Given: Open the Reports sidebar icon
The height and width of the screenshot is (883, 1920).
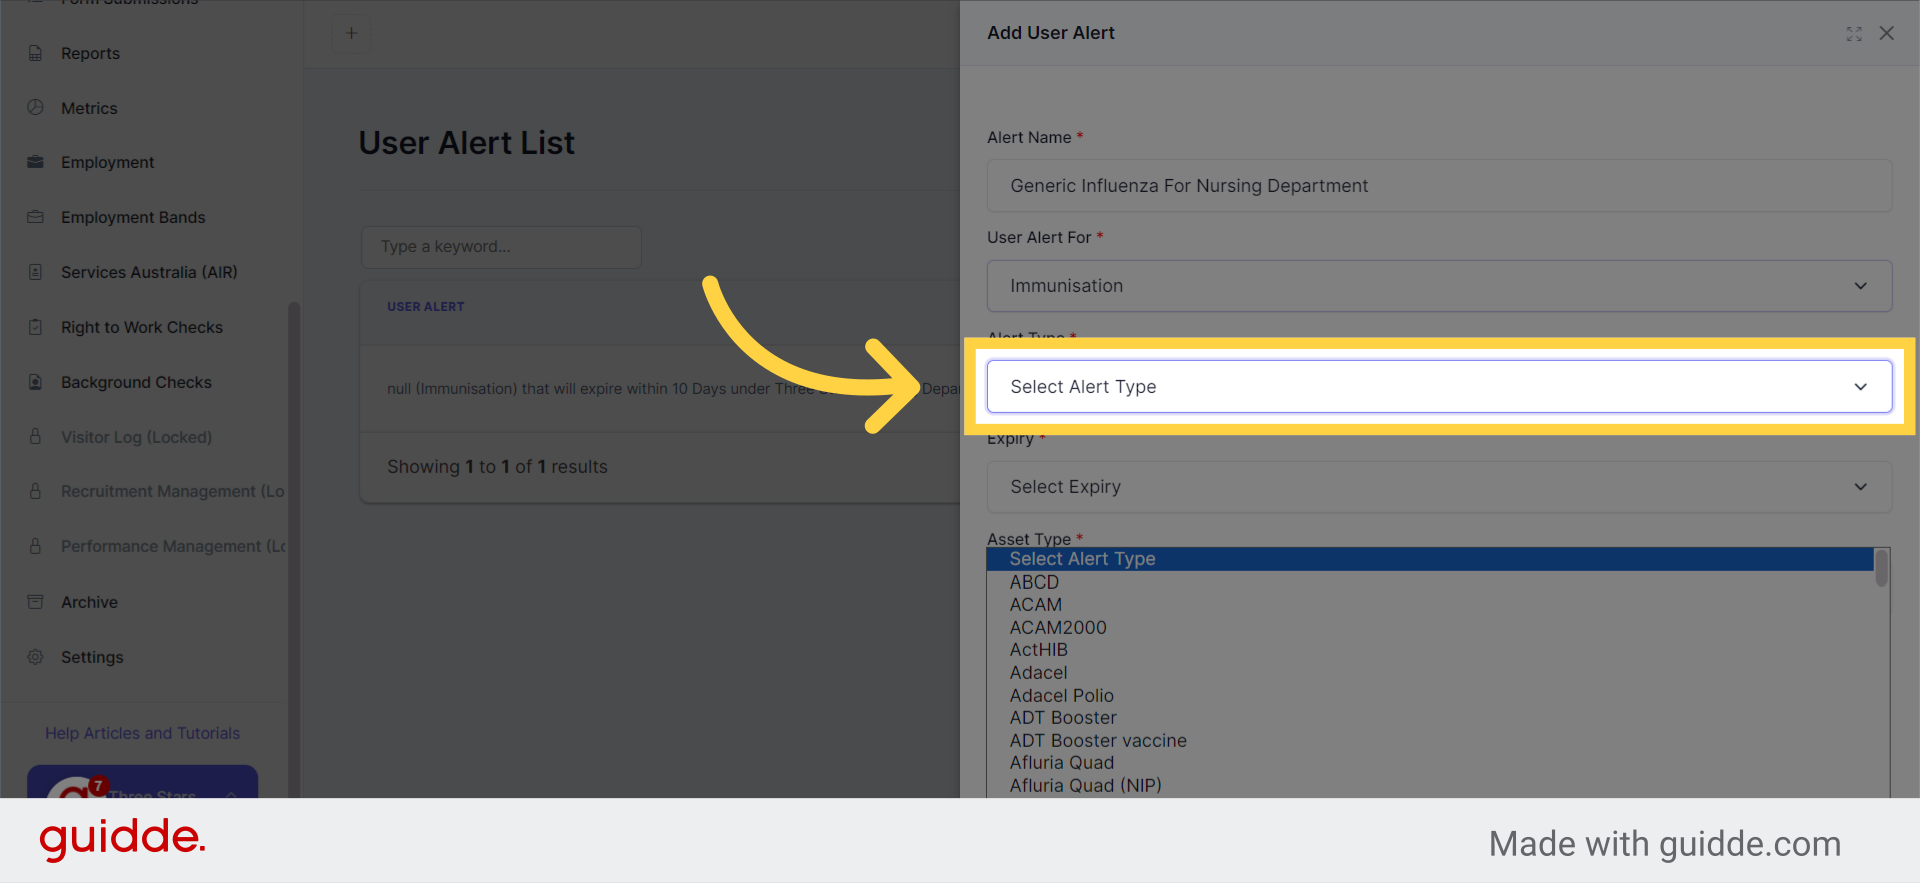Looking at the screenshot, I should click(x=36, y=53).
